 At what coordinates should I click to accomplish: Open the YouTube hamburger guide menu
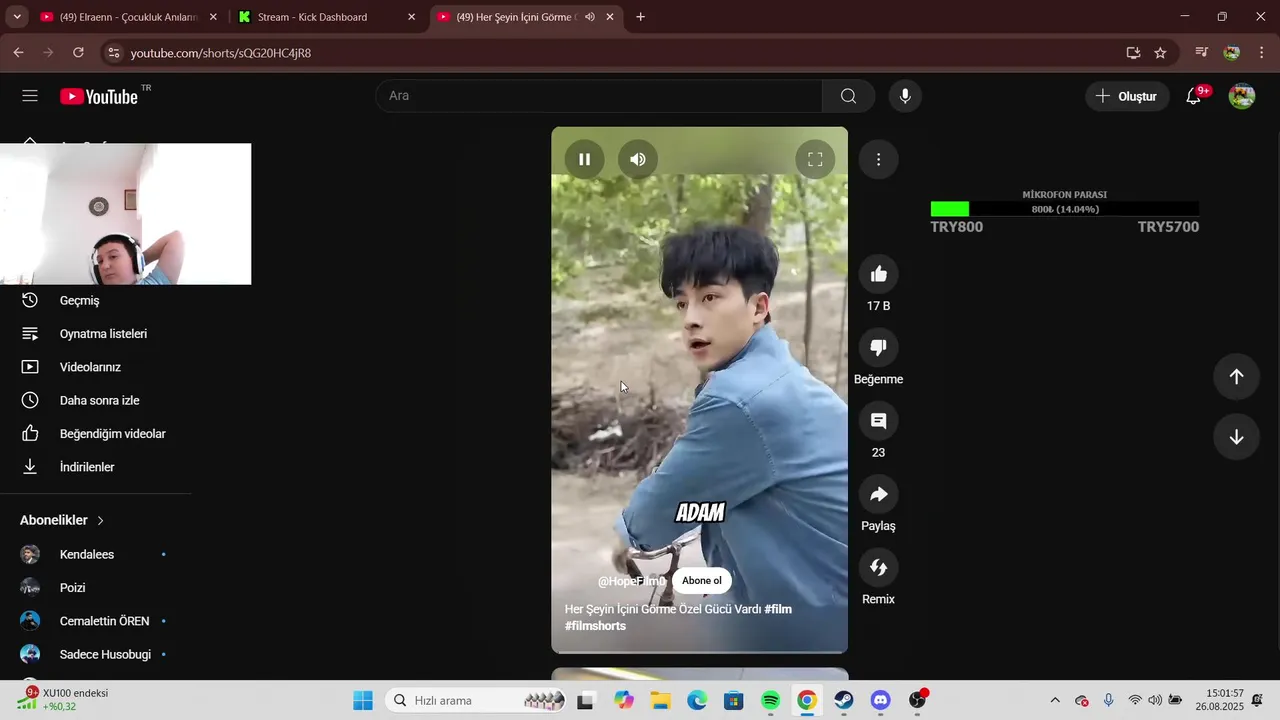pyautogui.click(x=30, y=96)
